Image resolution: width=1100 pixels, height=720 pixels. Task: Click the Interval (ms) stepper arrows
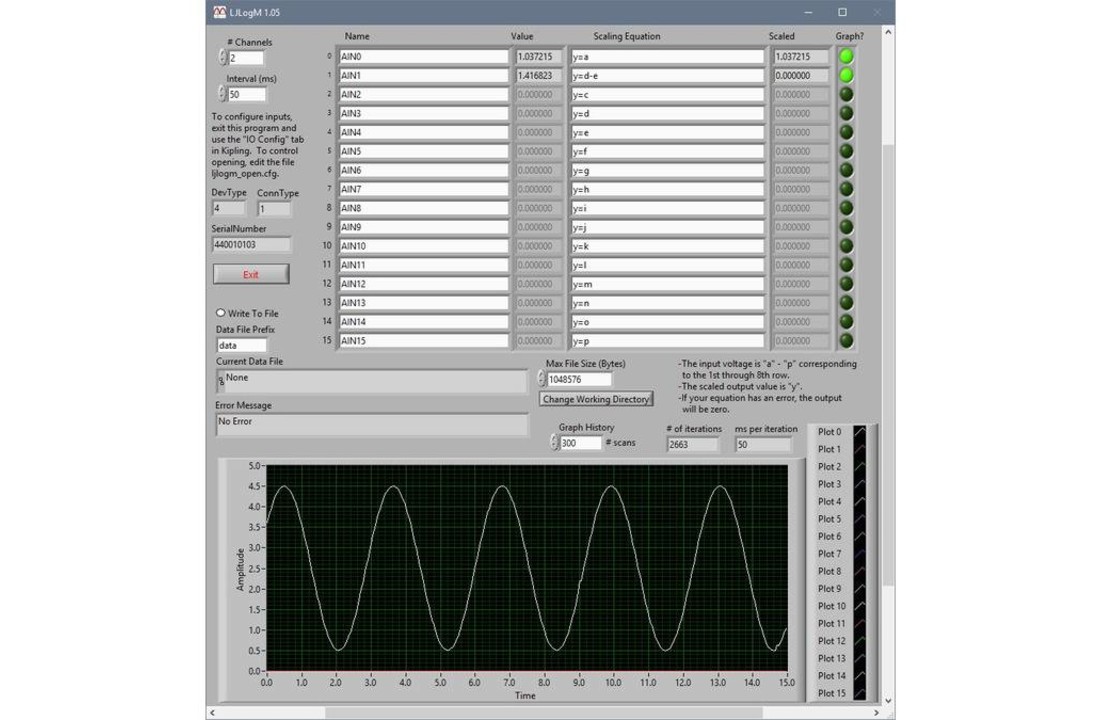[x=222, y=94]
